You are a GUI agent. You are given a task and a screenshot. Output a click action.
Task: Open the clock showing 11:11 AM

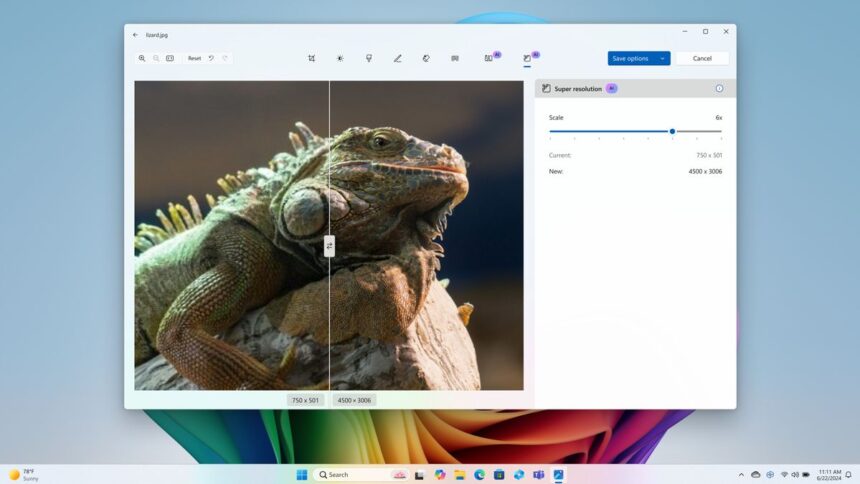click(829, 475)
